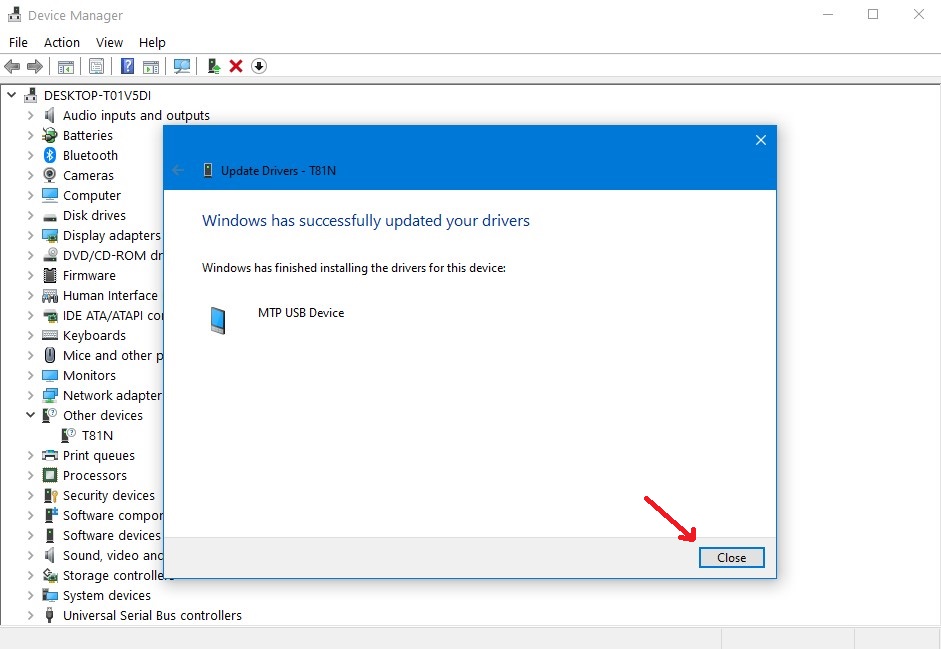This screenshot has height=649, width=941.
Task: Open Properties from the toolbar
Action: (96, 66)
